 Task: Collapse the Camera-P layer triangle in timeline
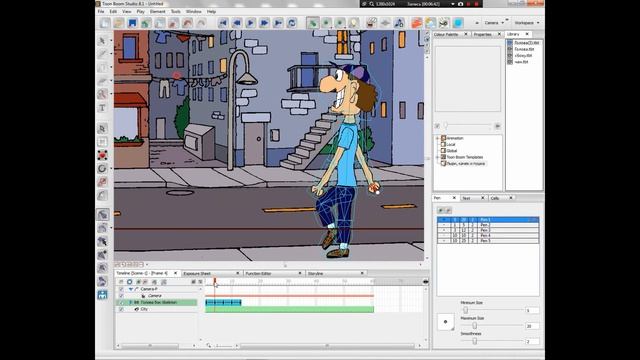tap(131, 289)
